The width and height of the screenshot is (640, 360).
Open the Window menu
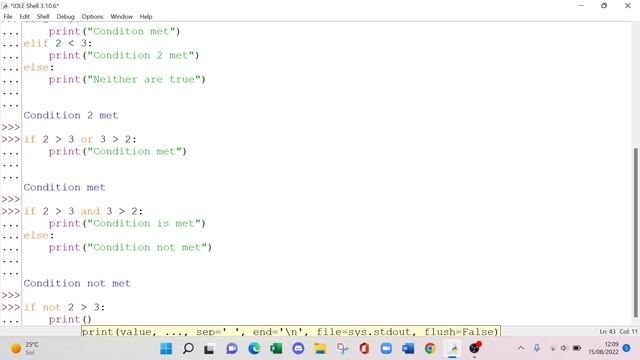pyautogui.click(x=121, y=17)
